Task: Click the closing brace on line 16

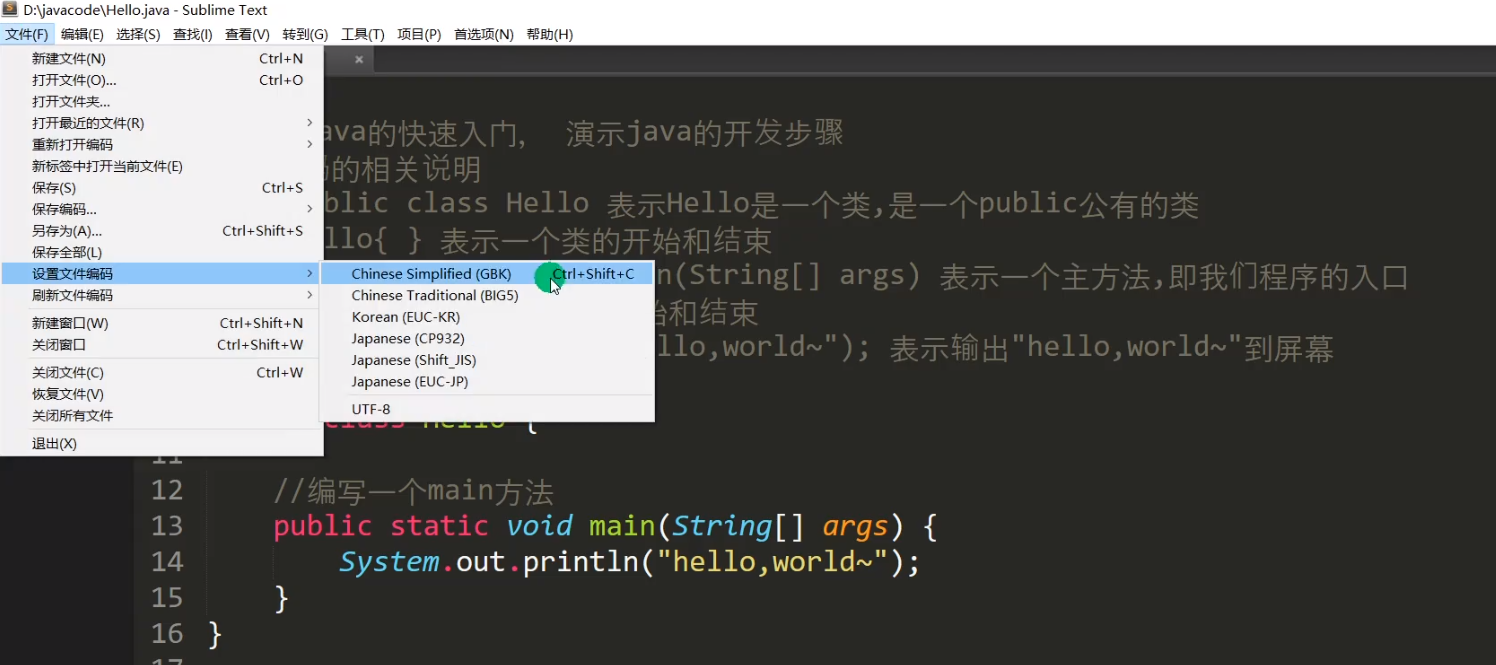Action: pos(214,634)
